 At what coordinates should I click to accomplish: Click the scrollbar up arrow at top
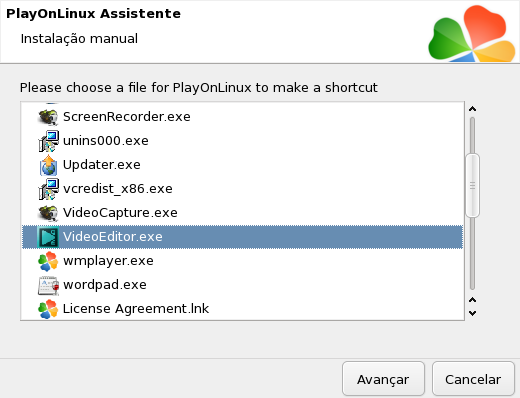point(472,109)
